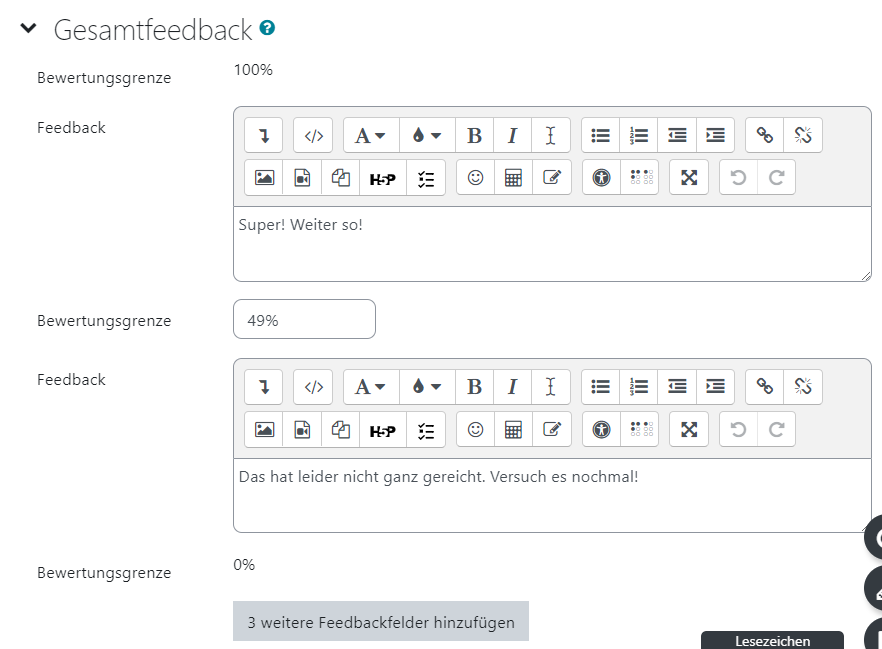Toggle Italic in the second feedback editor

(x=512, y=387)
